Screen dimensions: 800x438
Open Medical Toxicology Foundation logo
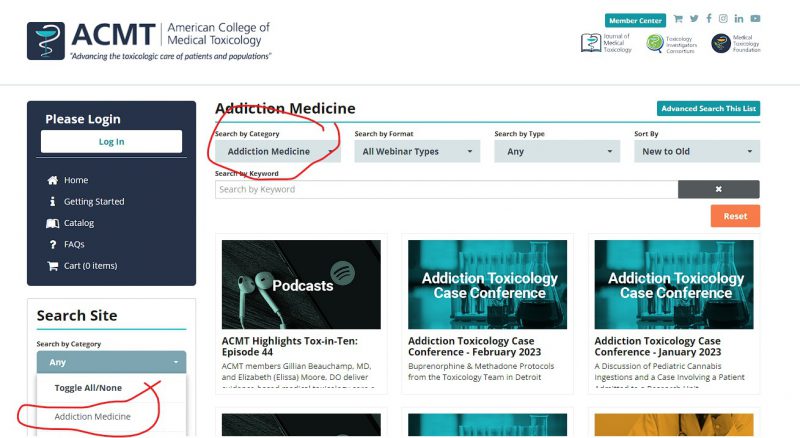point(736,43)
